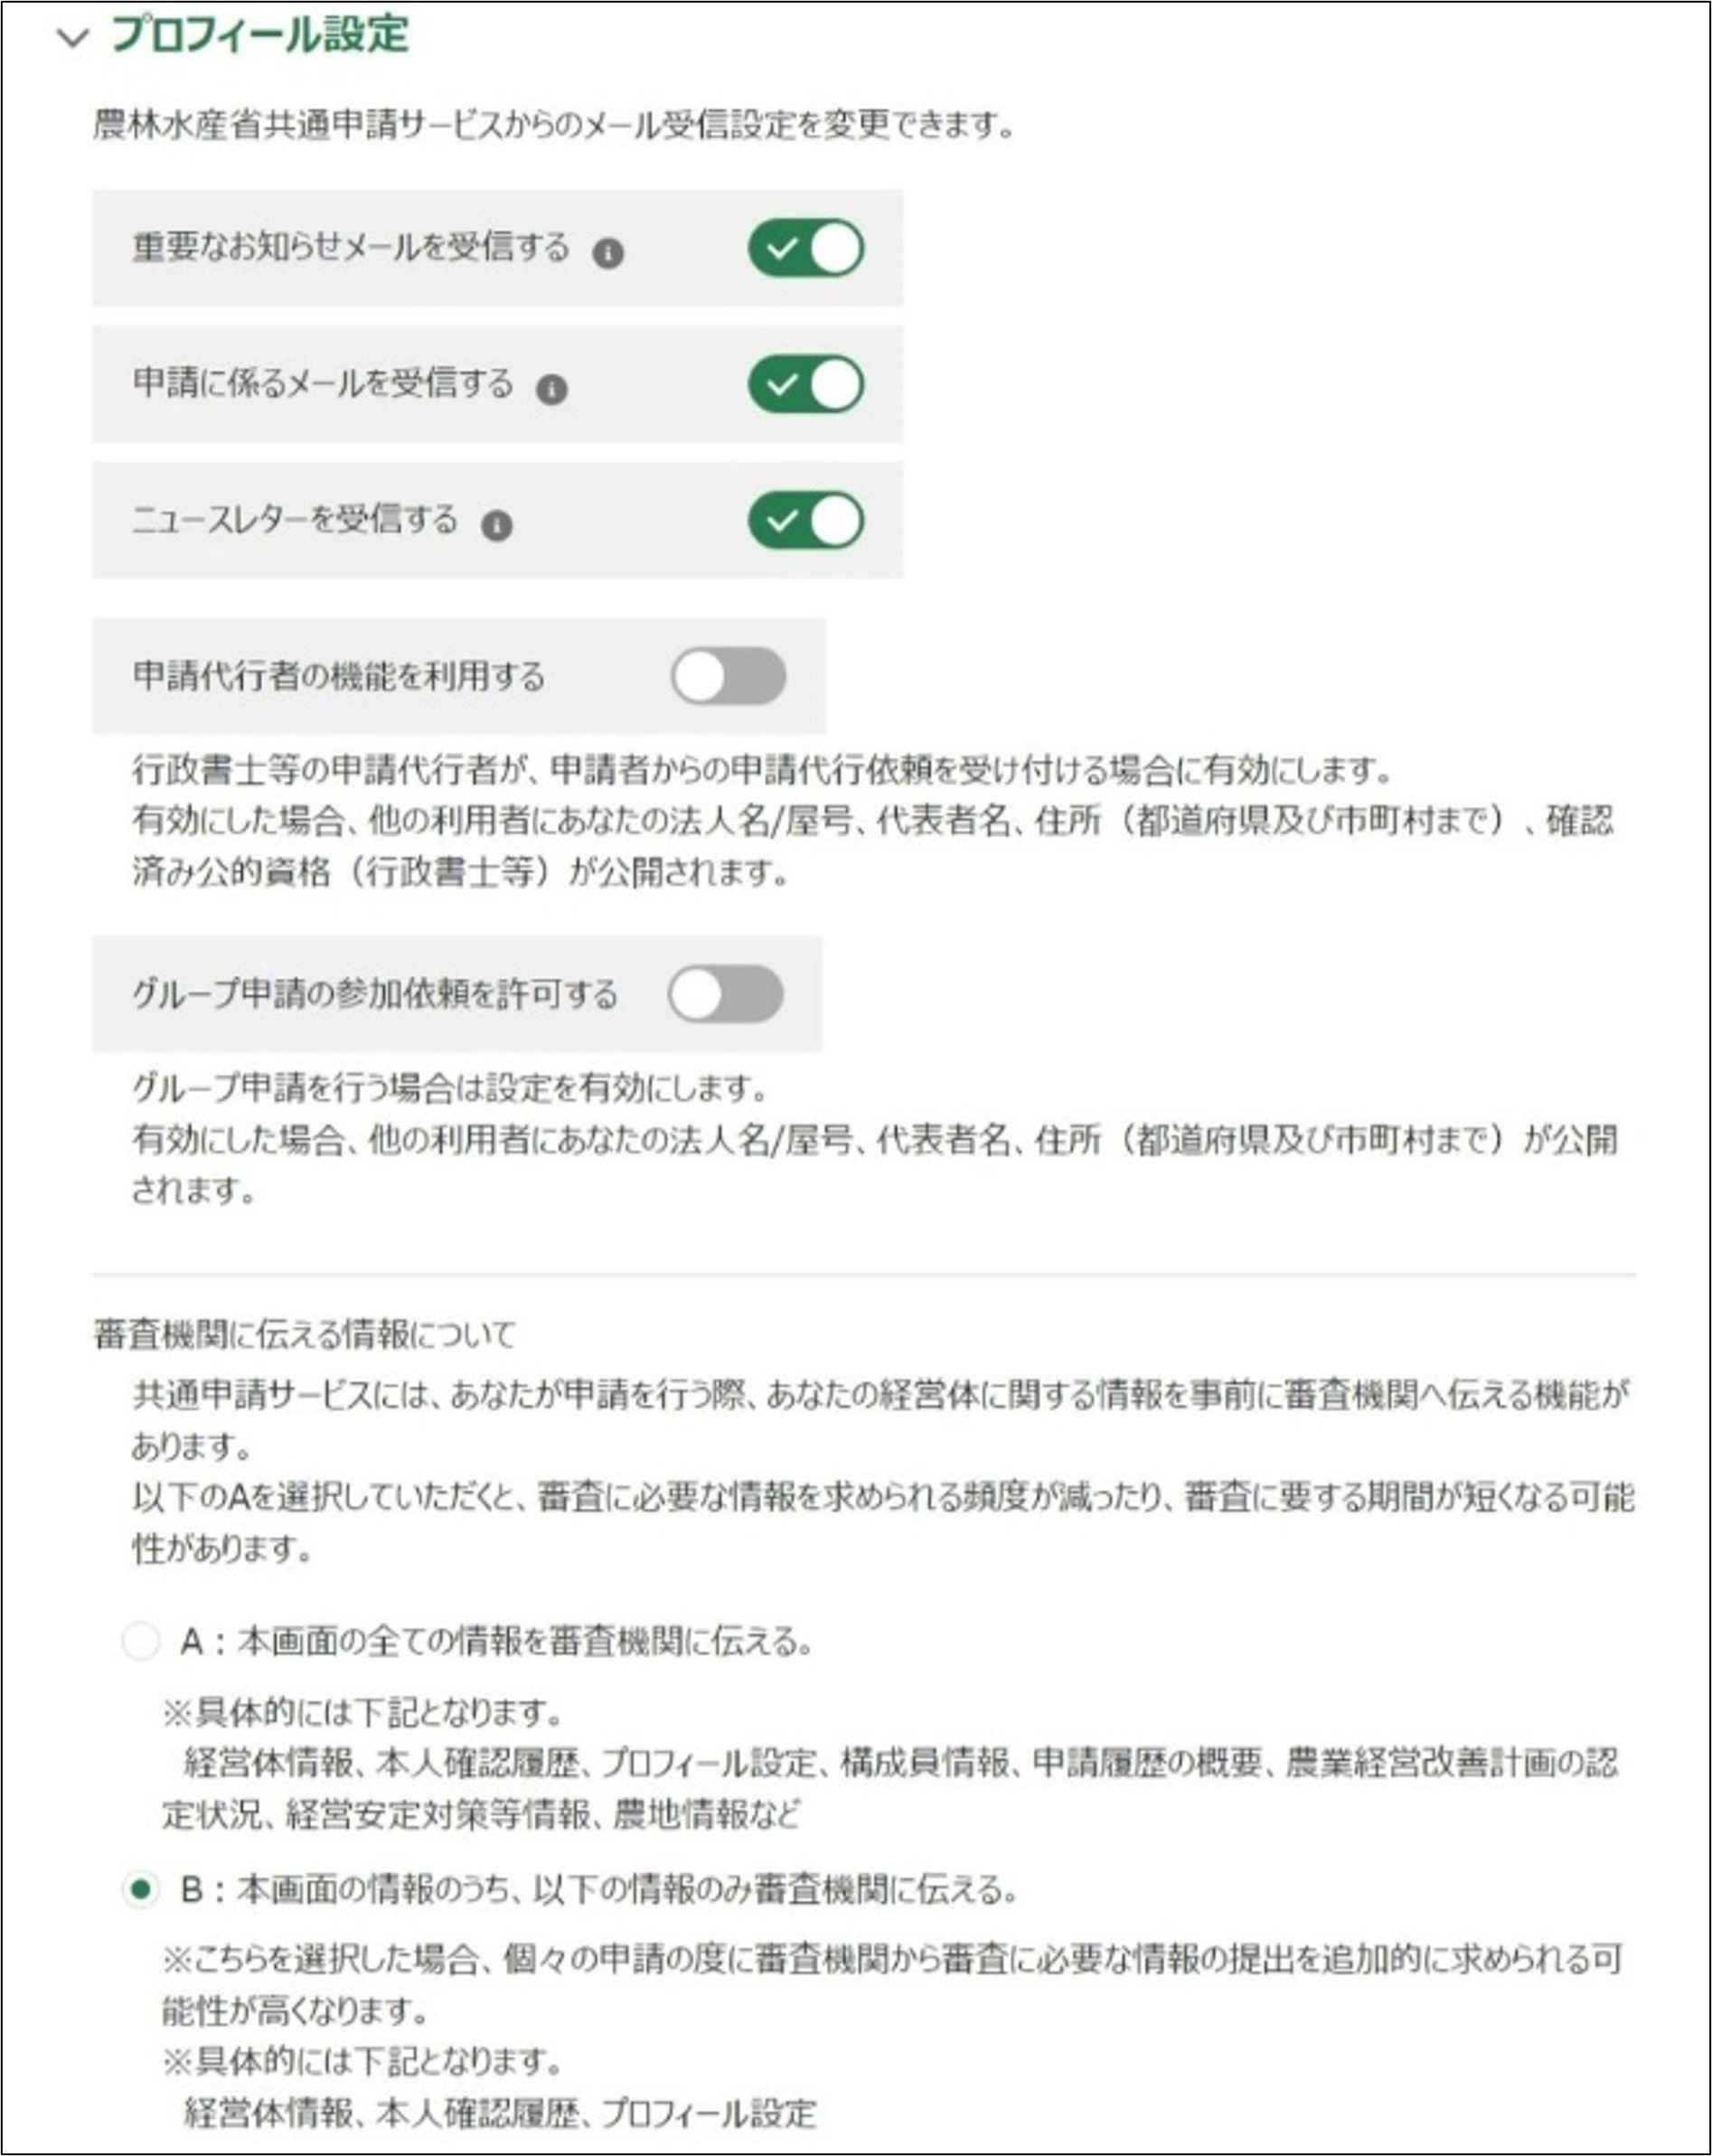Click label ニュースレターを受信する

(x=295, y=519)
